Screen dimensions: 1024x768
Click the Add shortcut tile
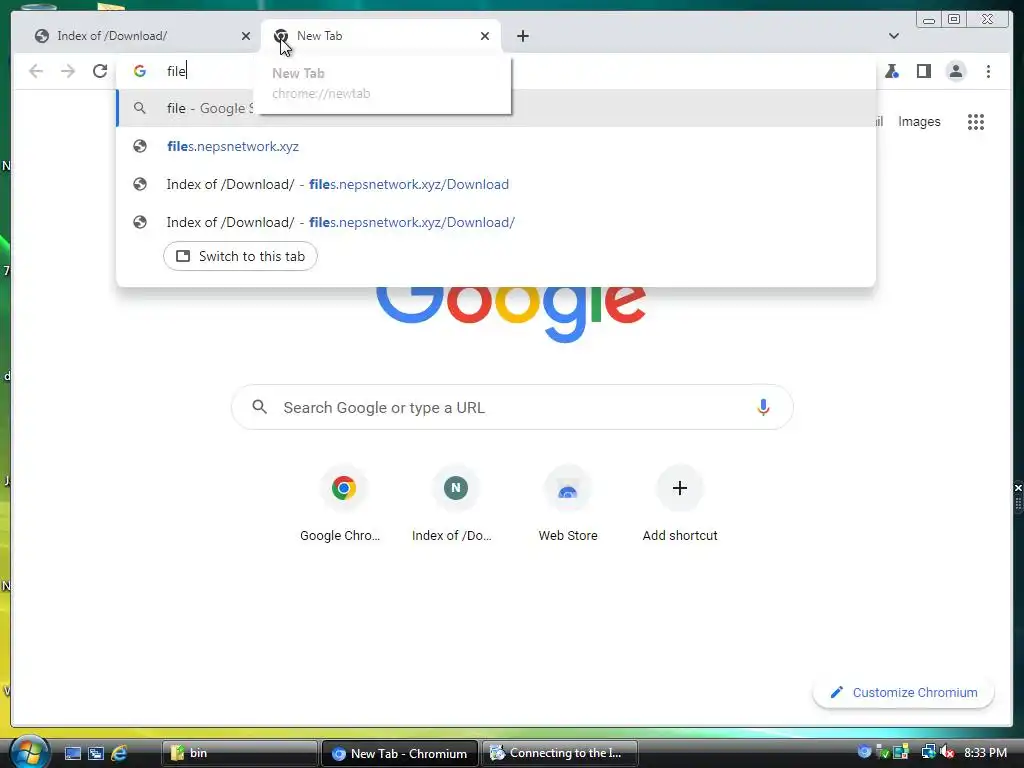tap(680, 504)
